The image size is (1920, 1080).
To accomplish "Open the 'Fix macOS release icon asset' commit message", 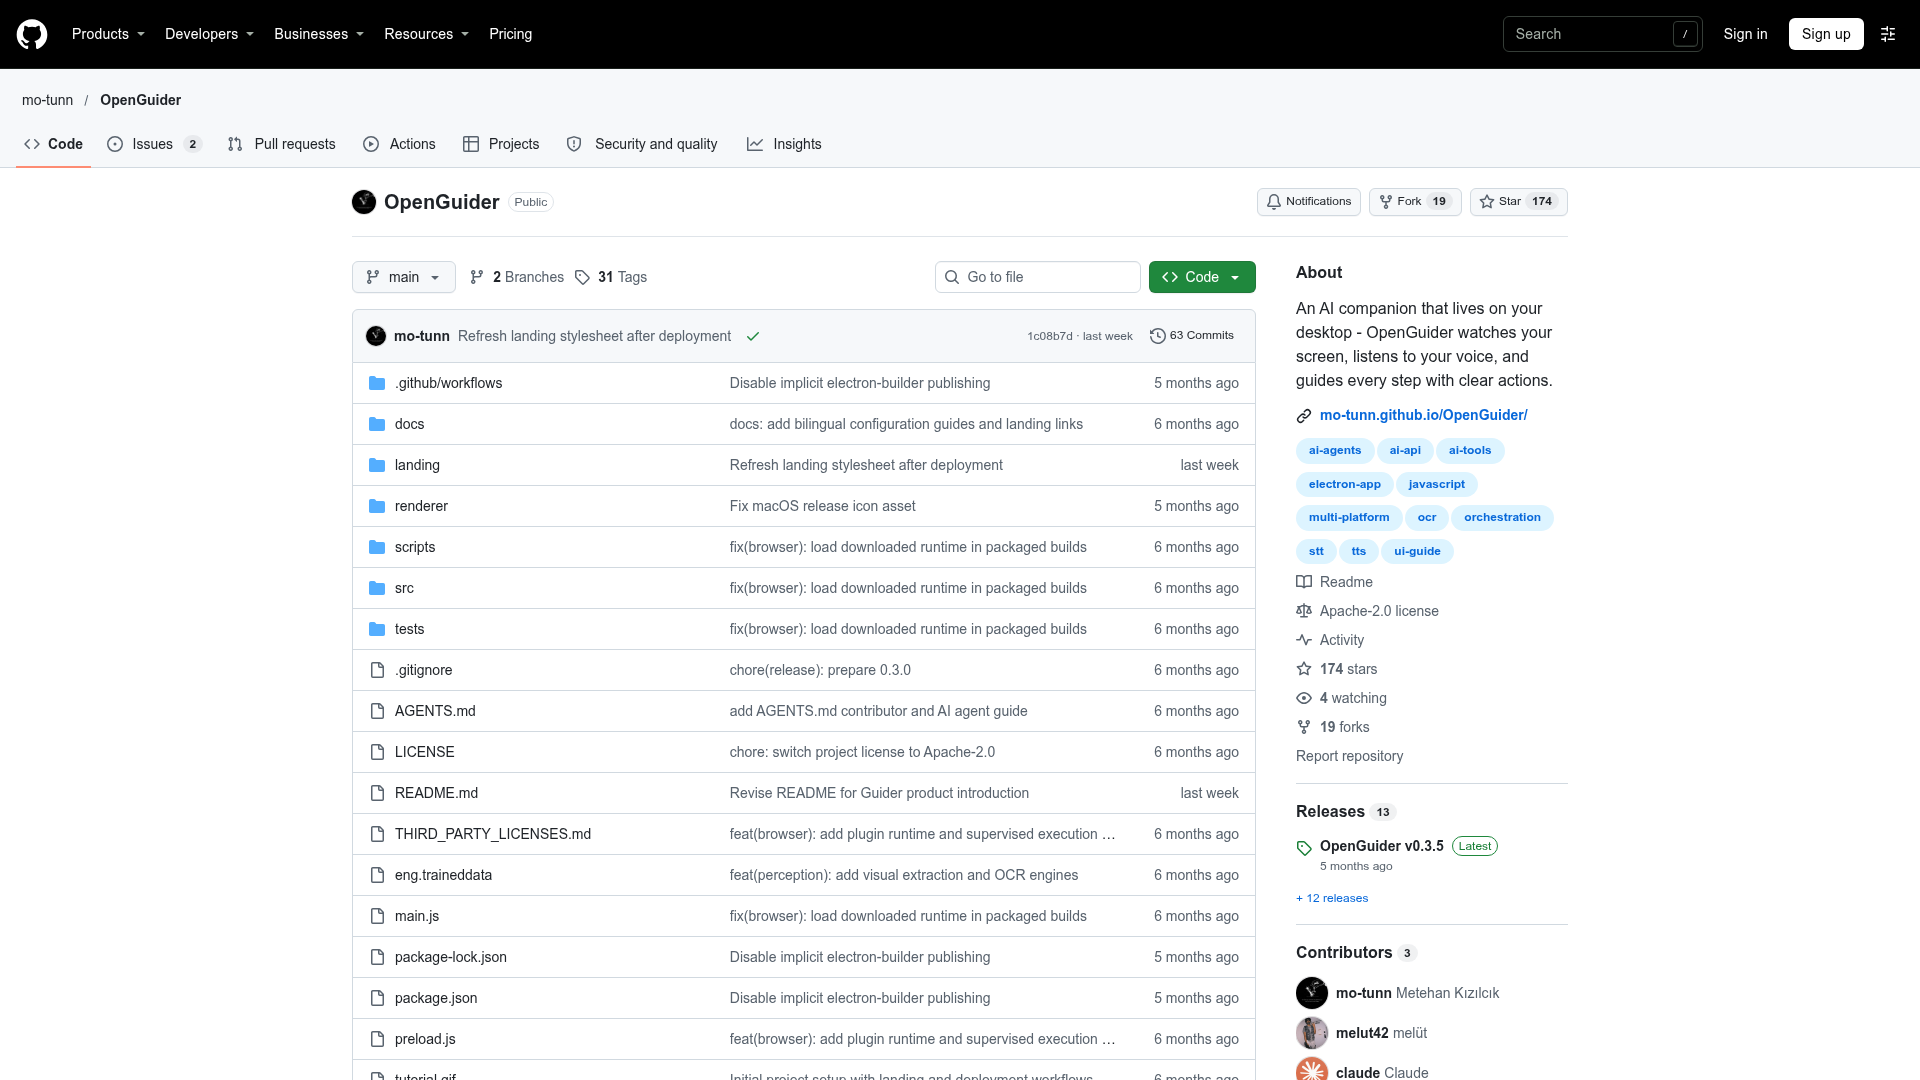I will (822, 506).
